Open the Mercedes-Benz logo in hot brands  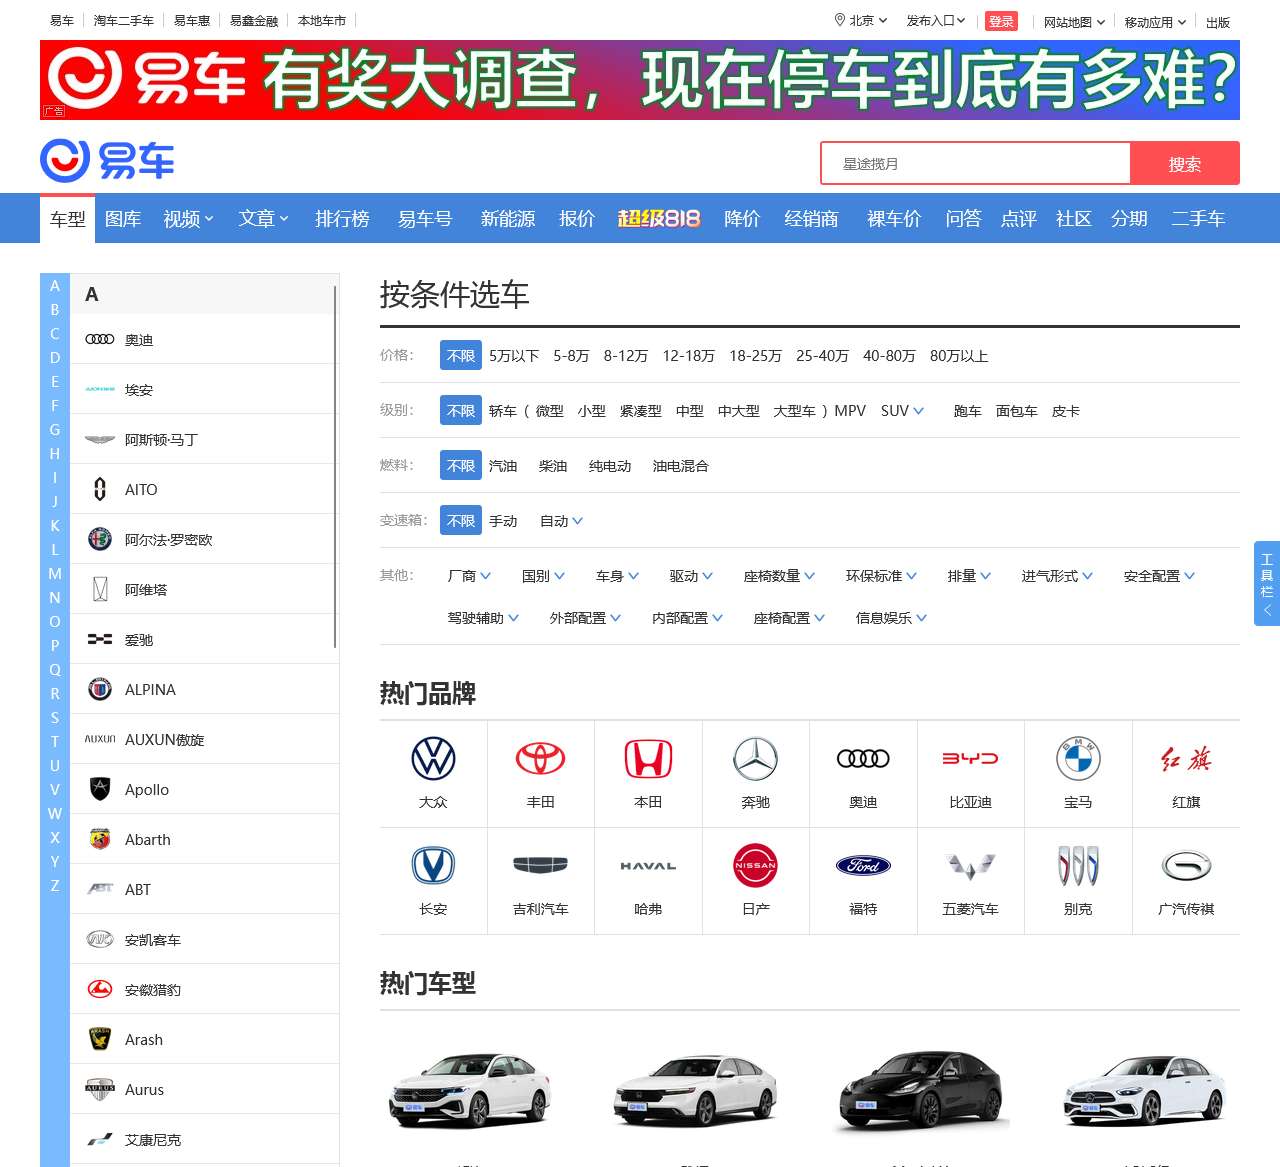pyautogui.click(x=756, y=759)
